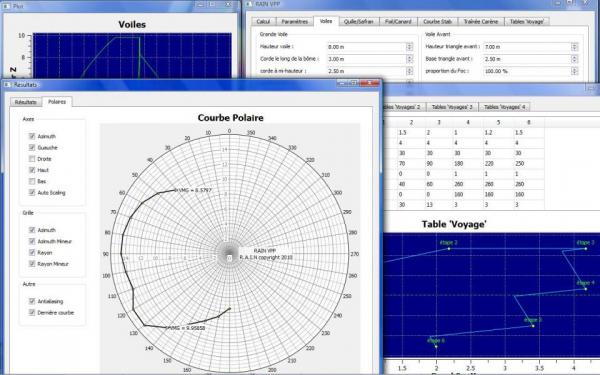Switch to the Polaires tab
Image resolution: width=600 pixels, height=375 pixels.
(57, 102)
